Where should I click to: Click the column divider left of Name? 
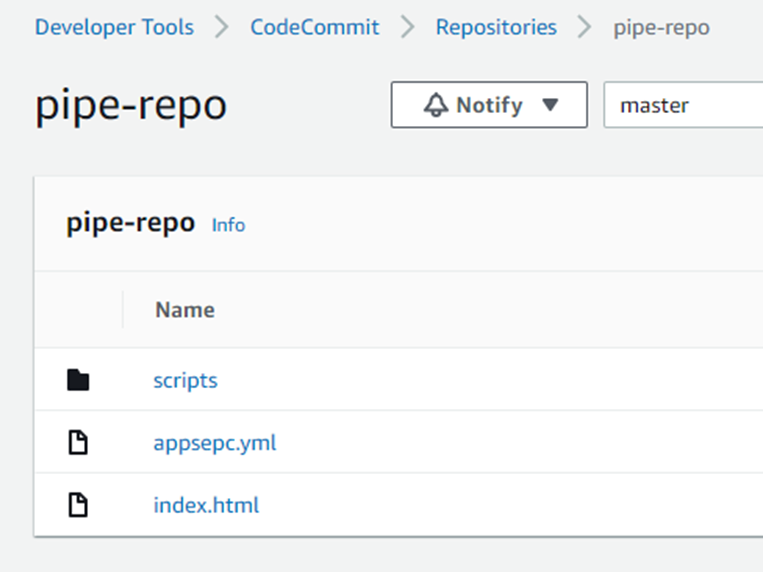123,310
